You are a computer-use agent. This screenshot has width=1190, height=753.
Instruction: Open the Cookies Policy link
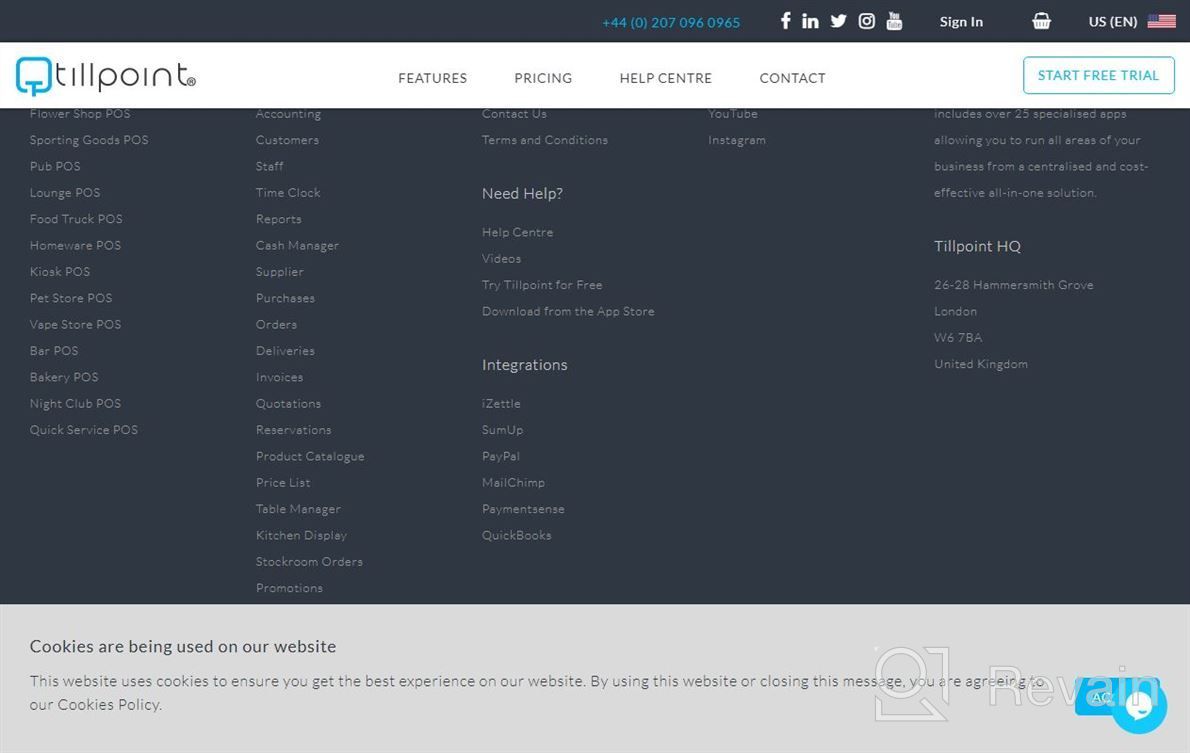109,704
